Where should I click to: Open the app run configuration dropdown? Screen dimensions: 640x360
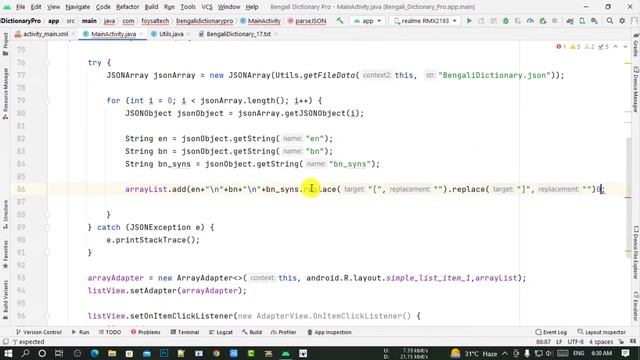[x=367, y=20]
